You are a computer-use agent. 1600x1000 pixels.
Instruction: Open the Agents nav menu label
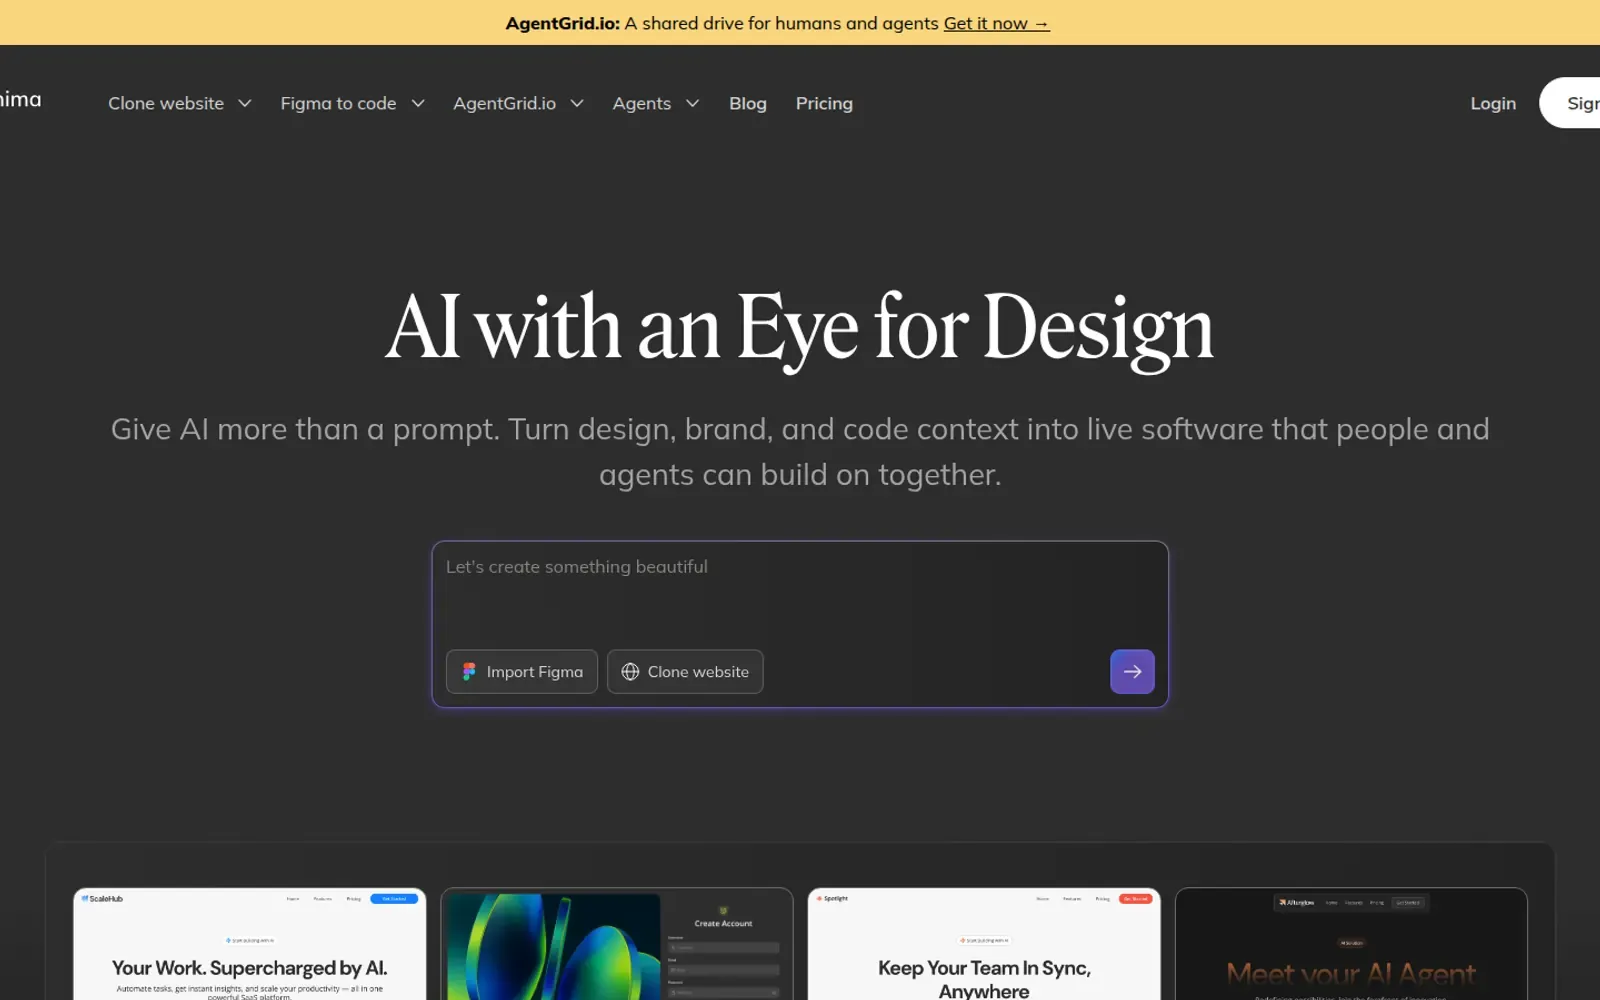coord(642,103)
